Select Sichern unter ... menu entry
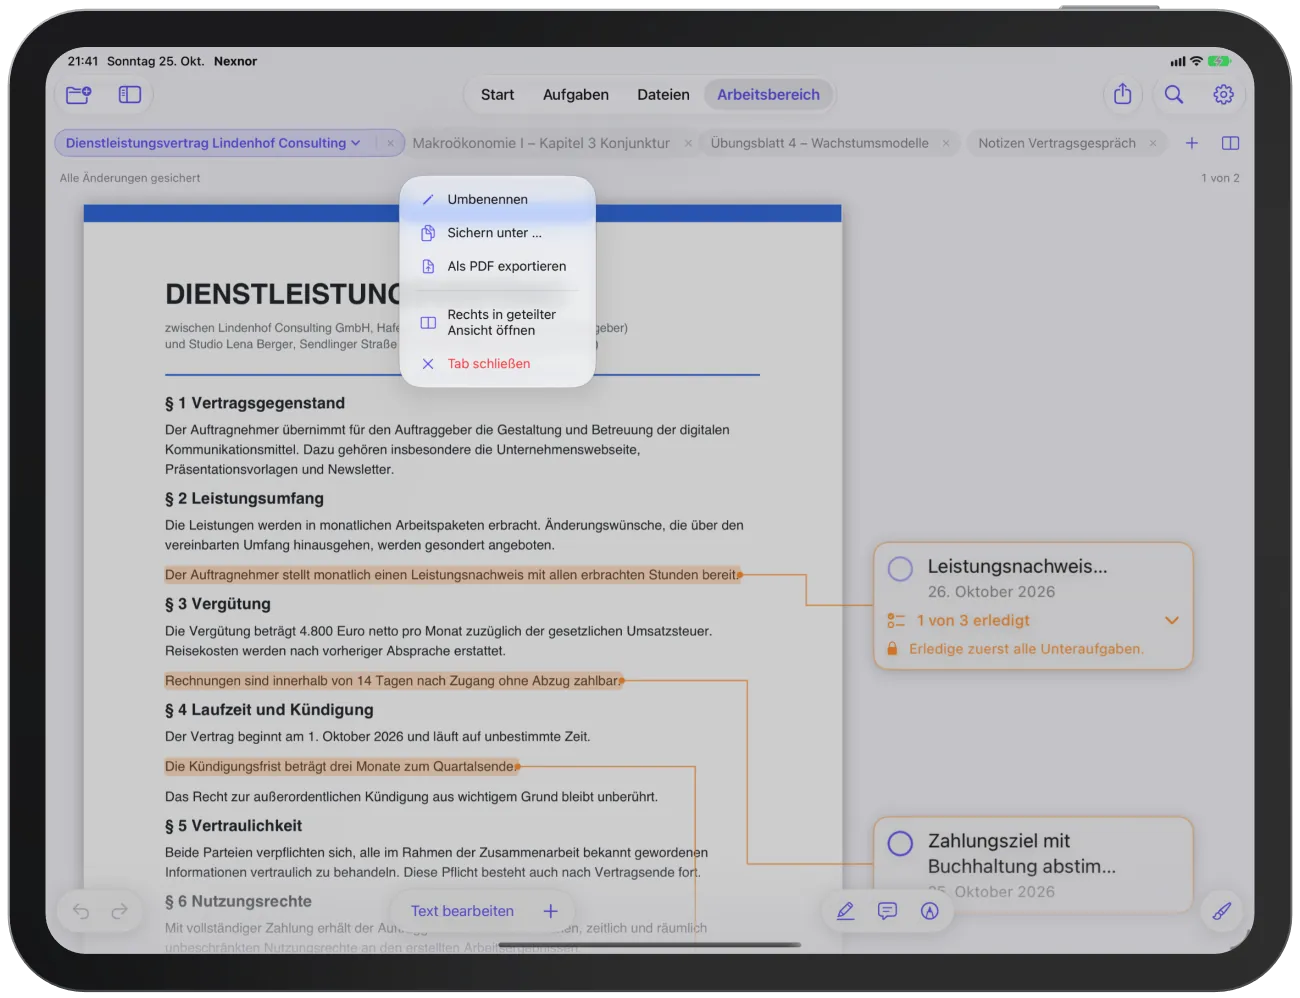This screenshot has width=1300, height=998. tap(497, 233)
